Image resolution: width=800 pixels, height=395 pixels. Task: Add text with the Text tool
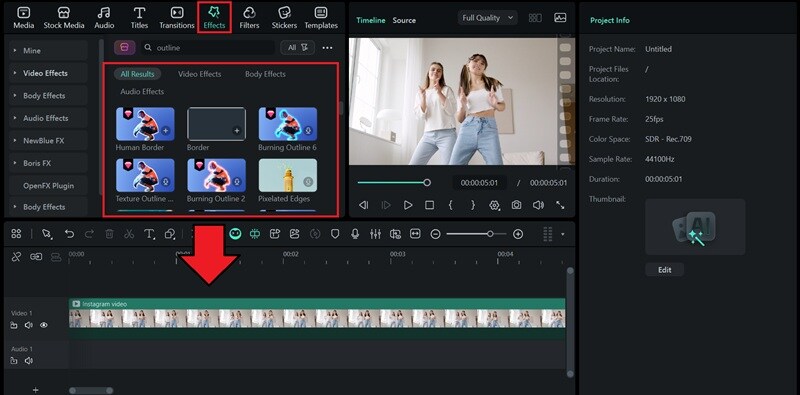click(x=149, y=234)
